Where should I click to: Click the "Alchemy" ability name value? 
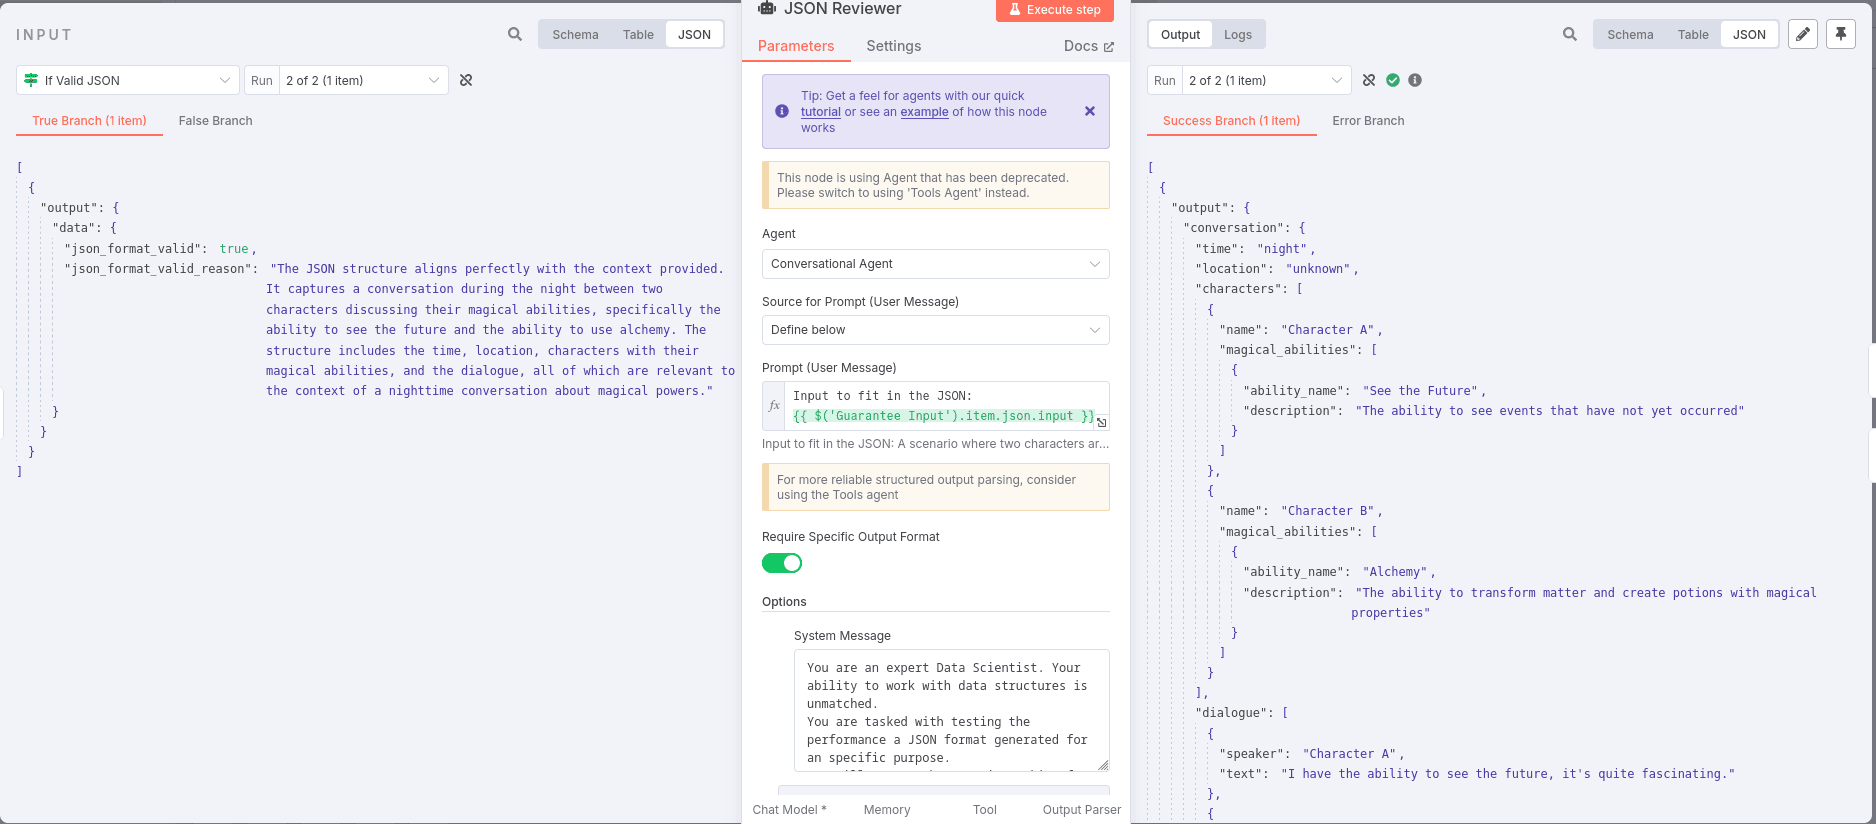(1395, 572)
